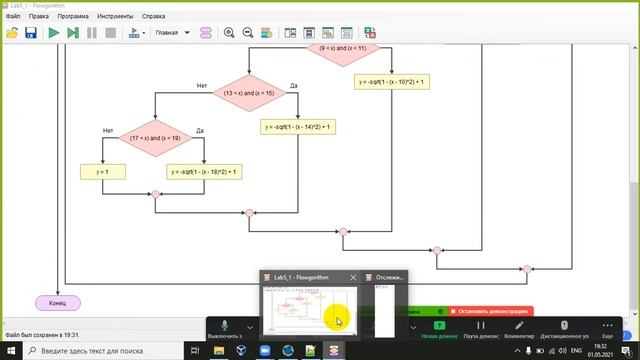Click the vertical scrollbar up arrow
640x360 pixels.
point(635,48)
